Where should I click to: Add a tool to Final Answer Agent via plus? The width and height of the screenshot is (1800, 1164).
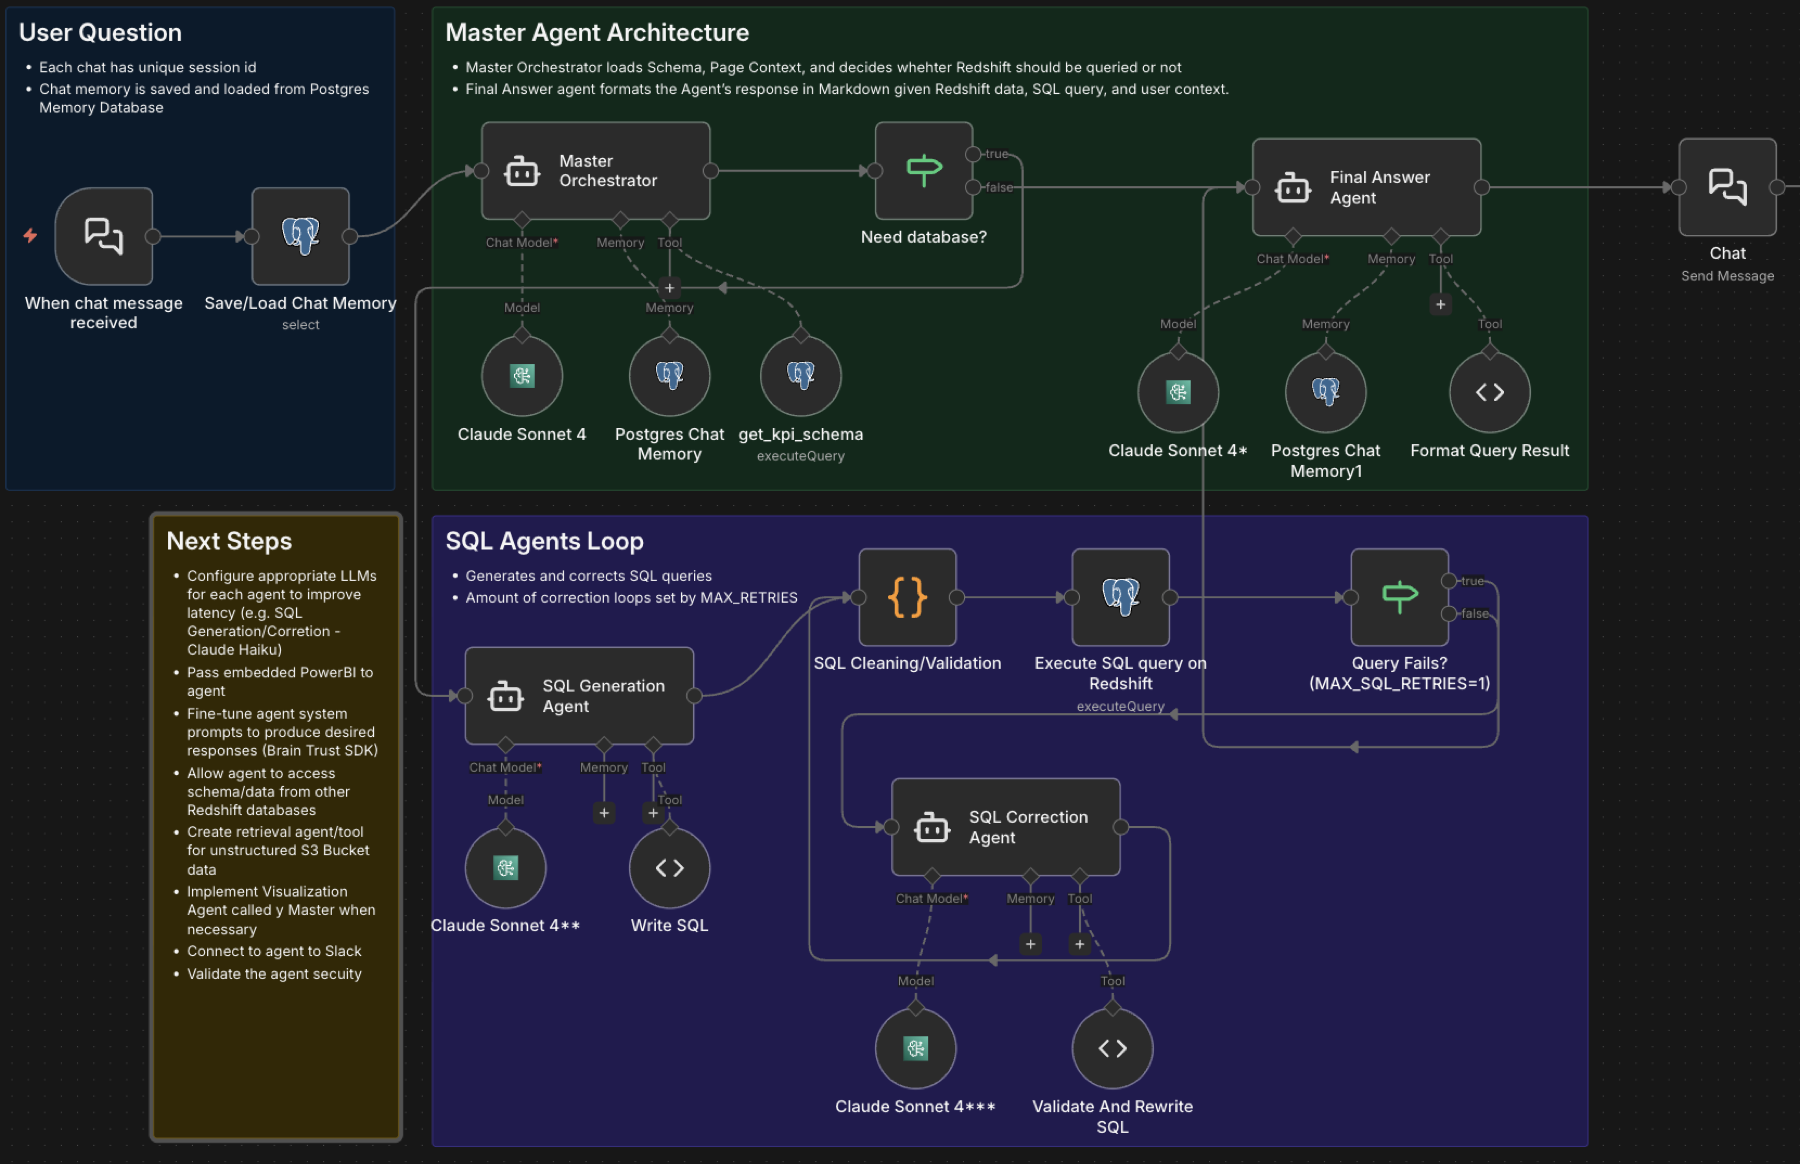pos(1441,304)
